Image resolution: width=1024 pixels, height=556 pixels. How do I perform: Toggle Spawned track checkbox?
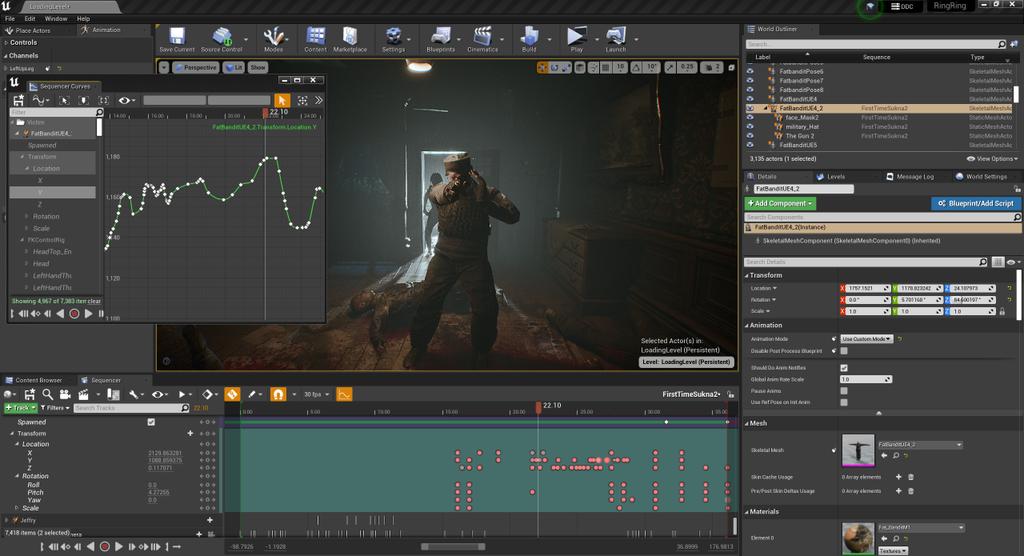coord(152,422)
